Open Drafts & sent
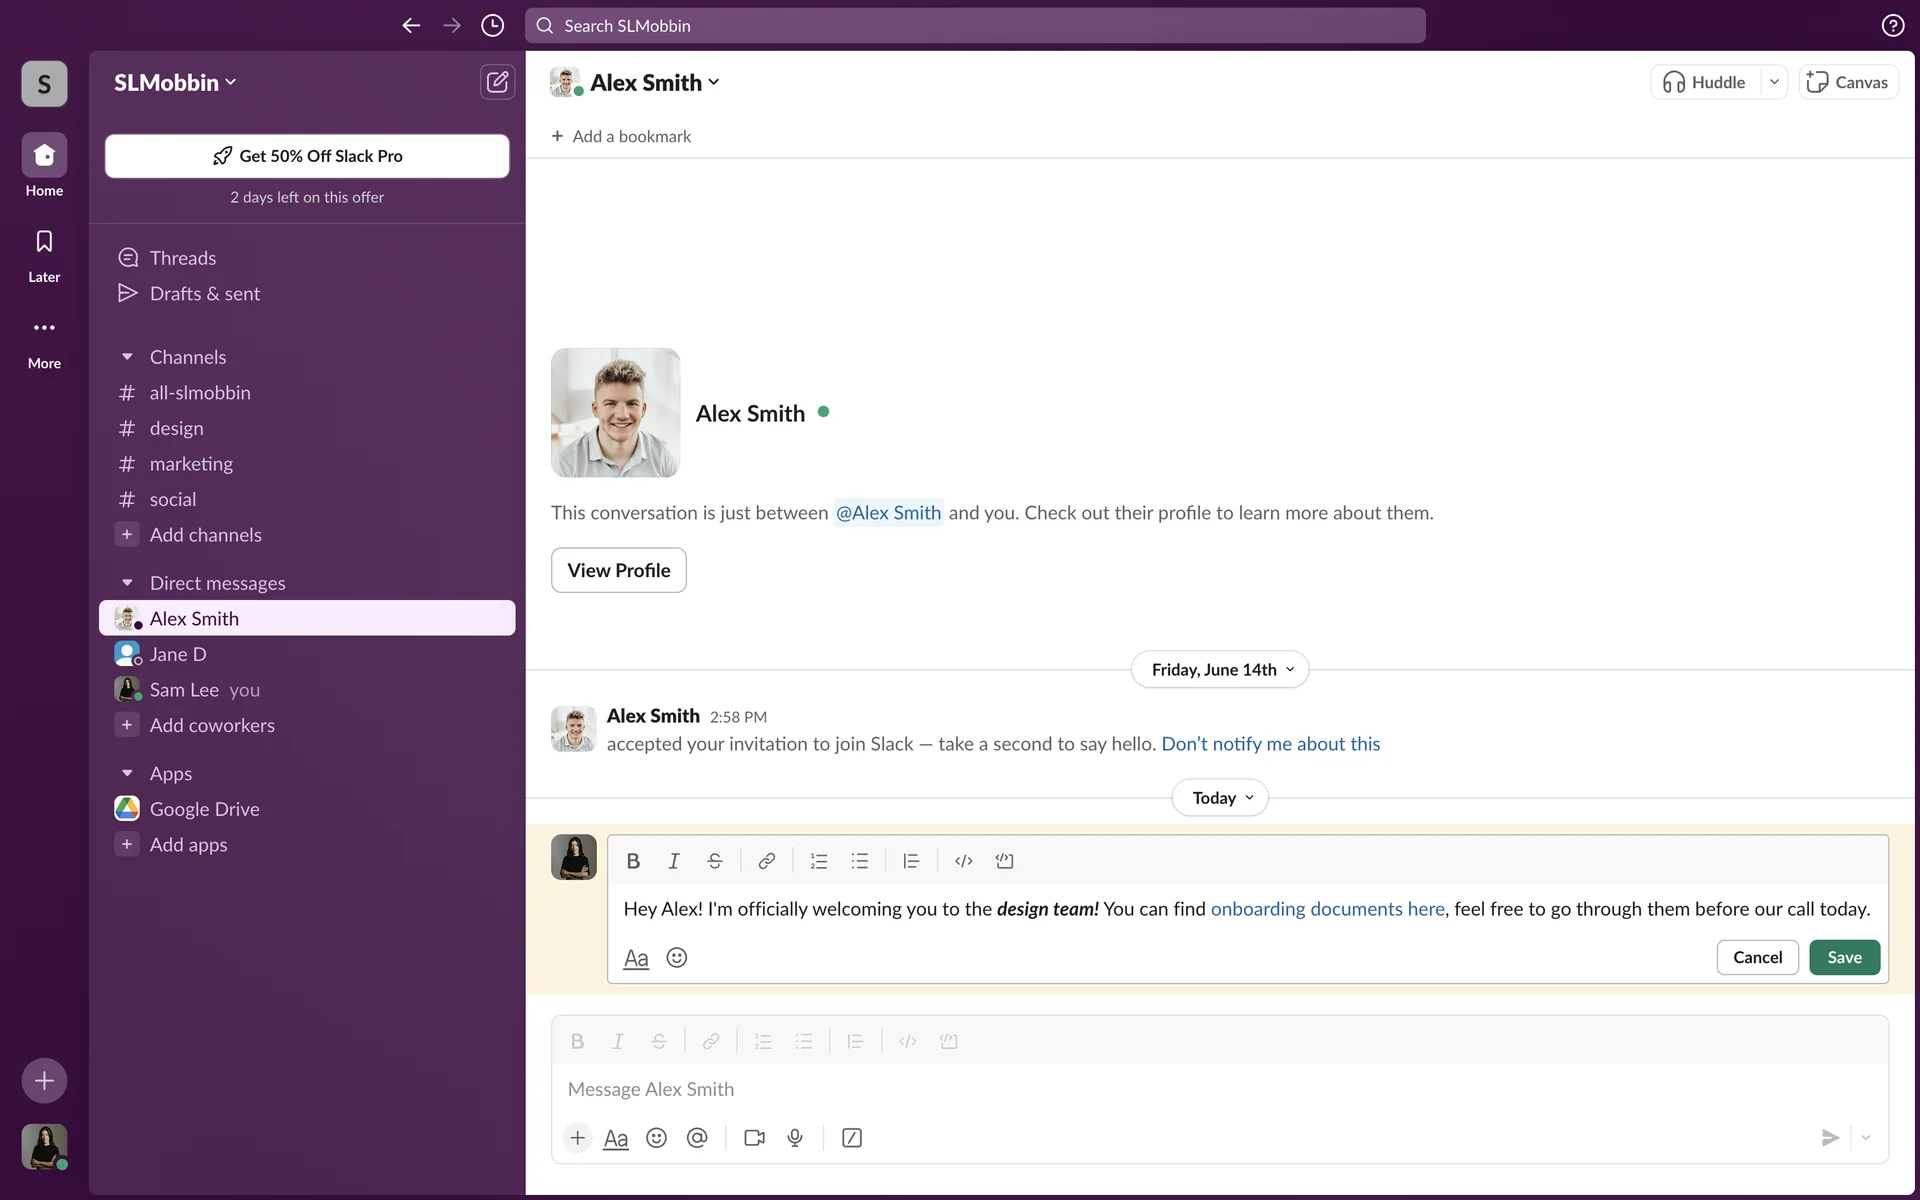This screenshot has height=1200, width=1920. pyautogui.click(x=204, y=294)
